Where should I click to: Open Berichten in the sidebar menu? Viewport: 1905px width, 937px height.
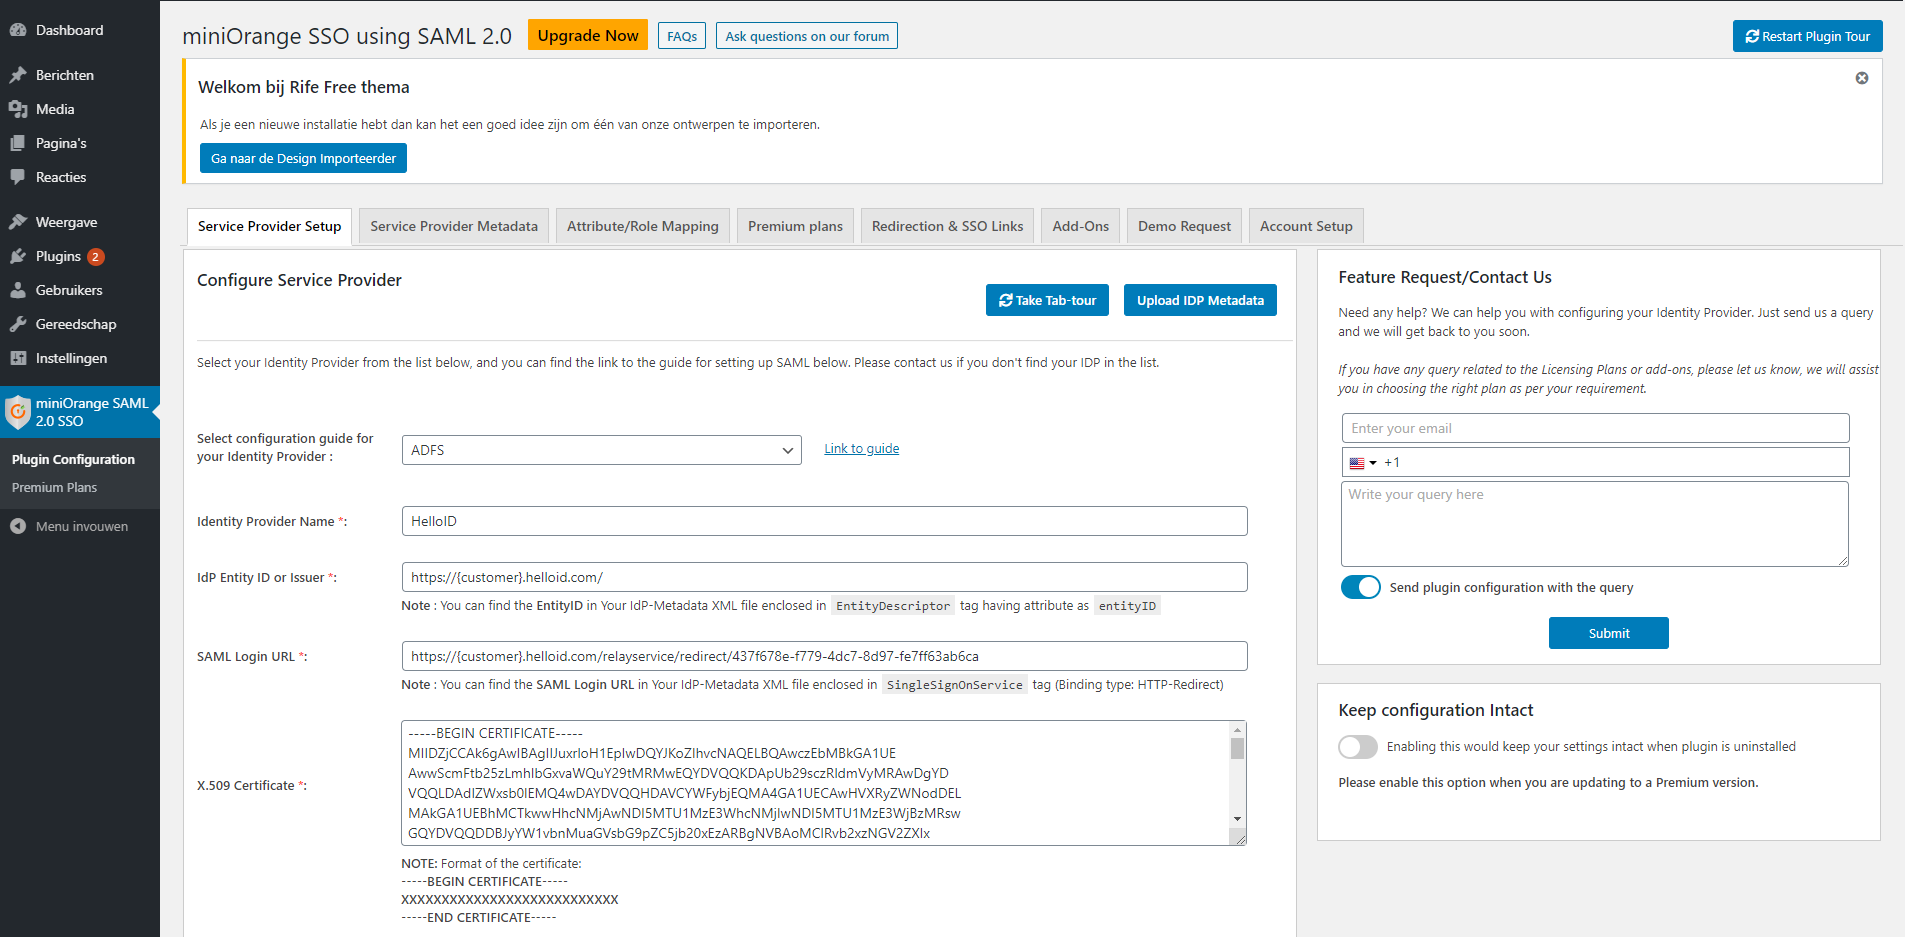click(x=65, y=75)
